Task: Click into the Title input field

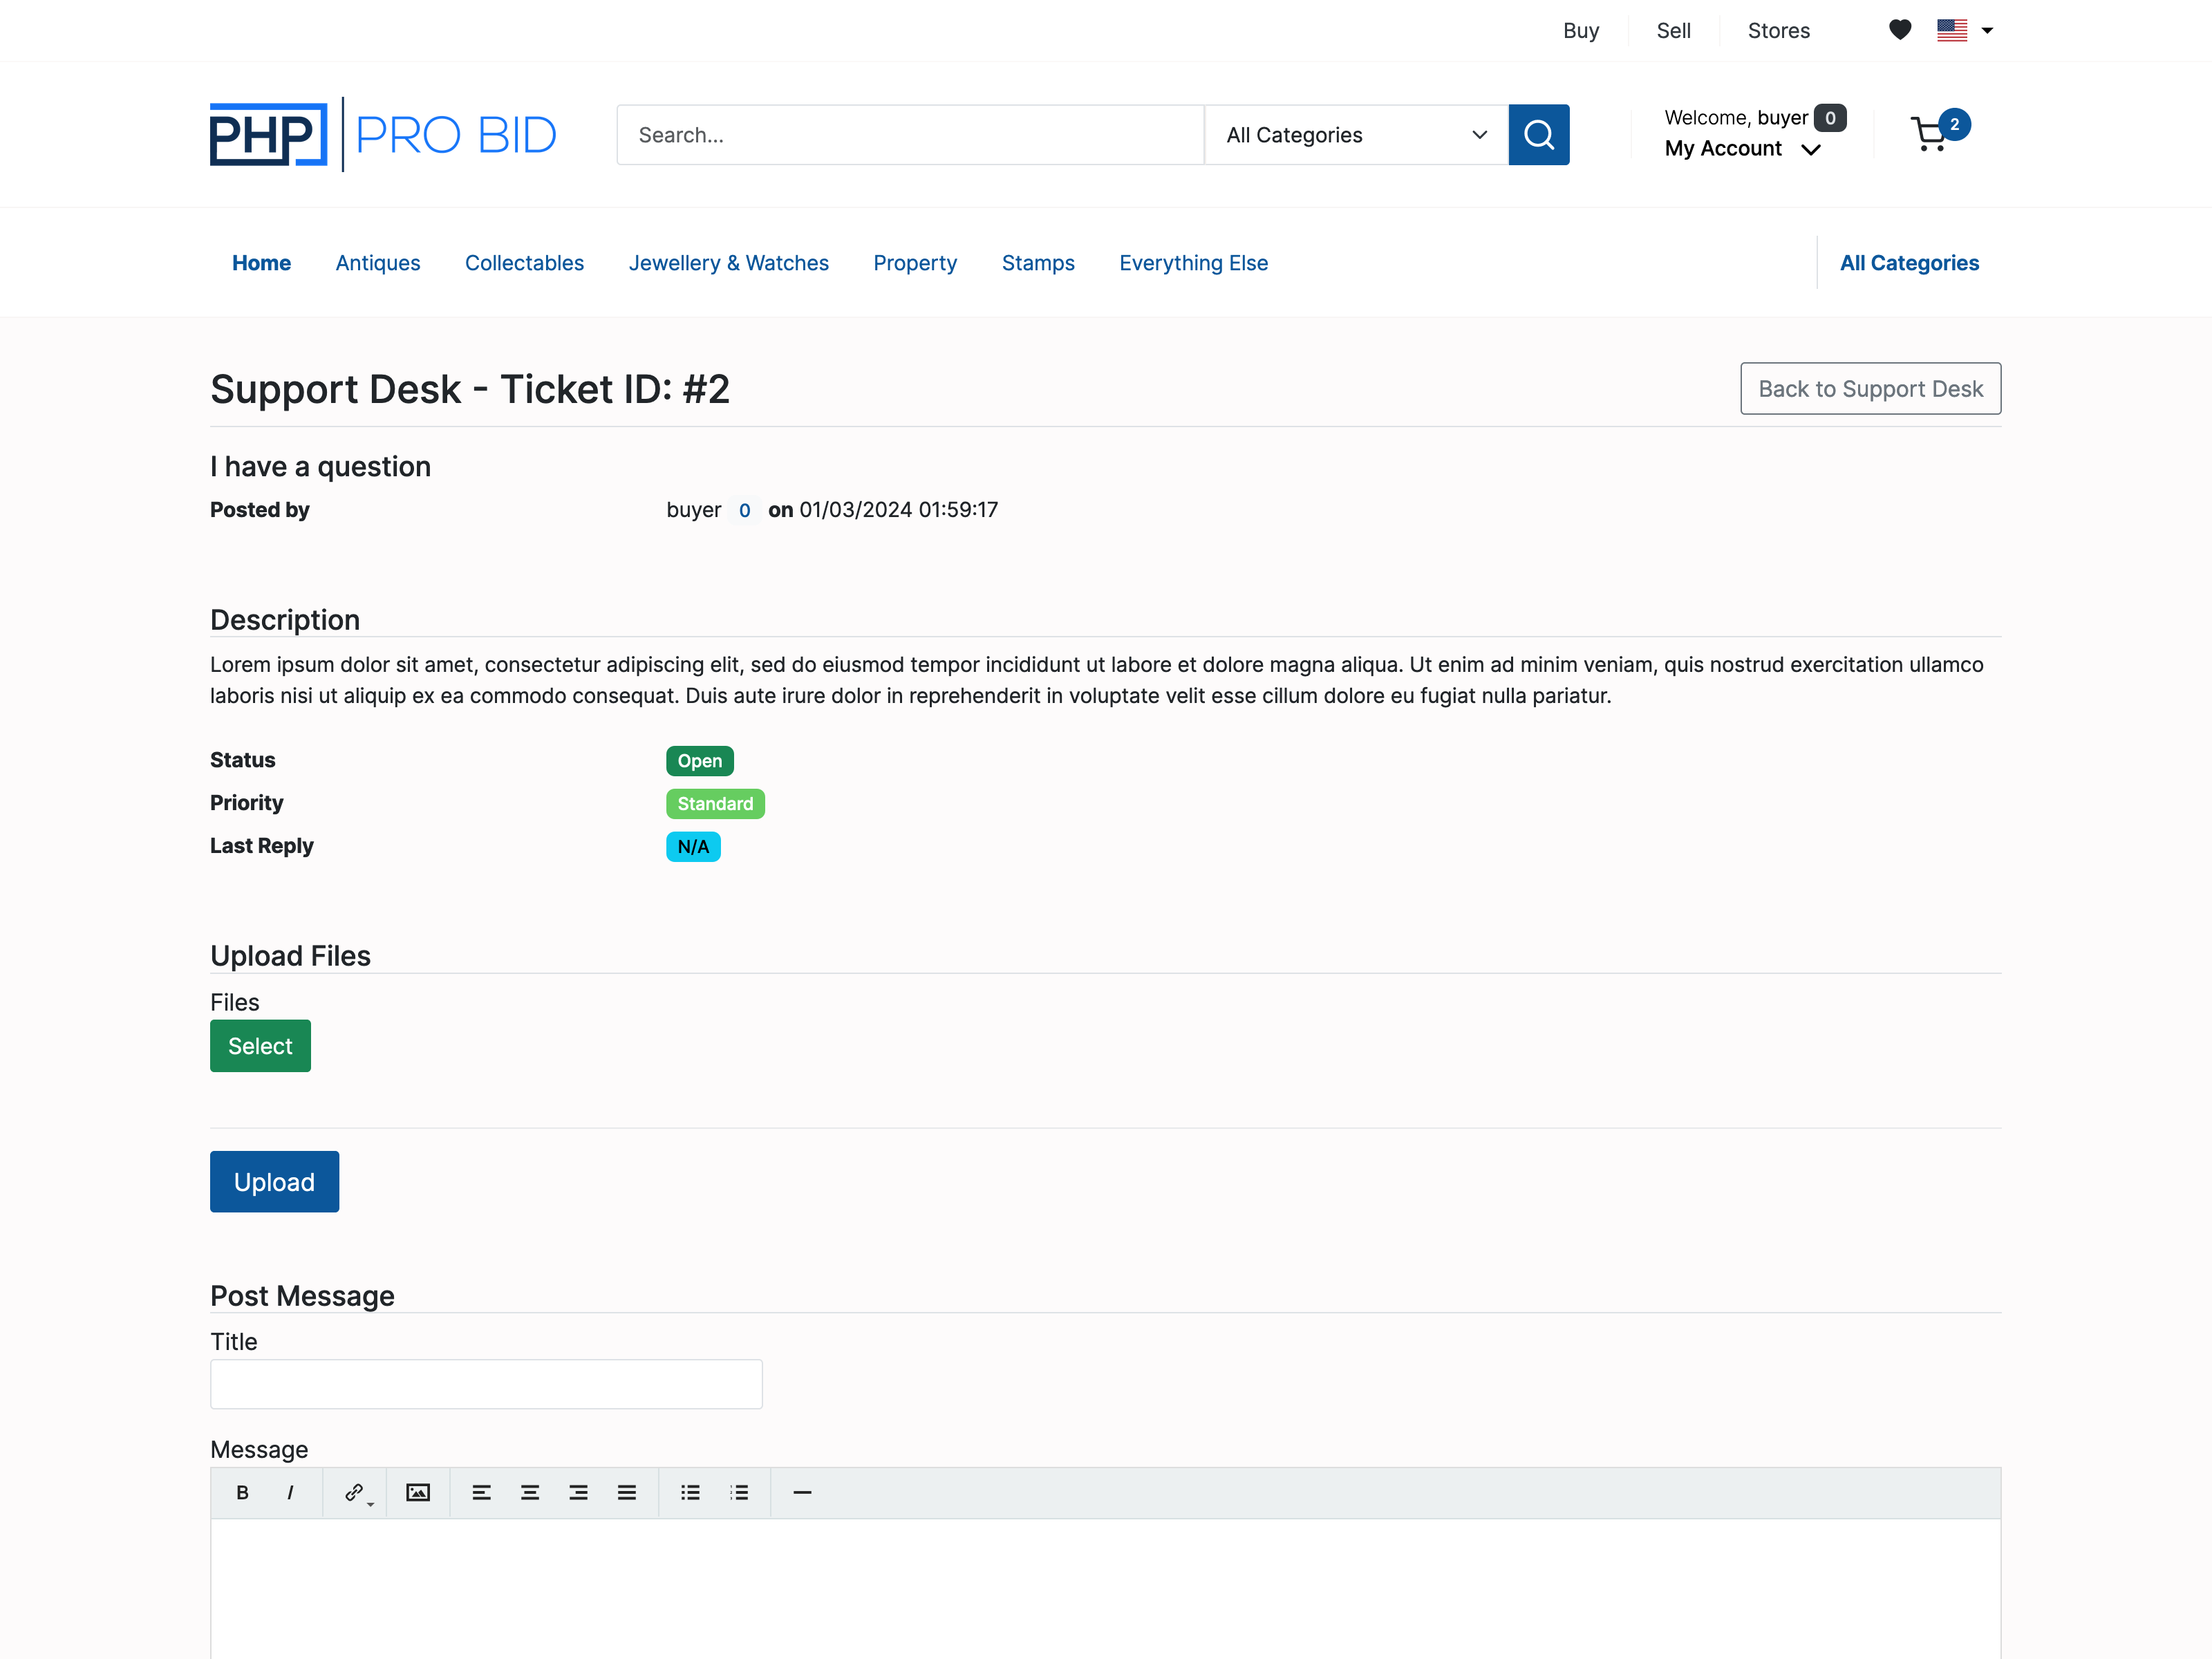Action: [x=486, y=1384]
